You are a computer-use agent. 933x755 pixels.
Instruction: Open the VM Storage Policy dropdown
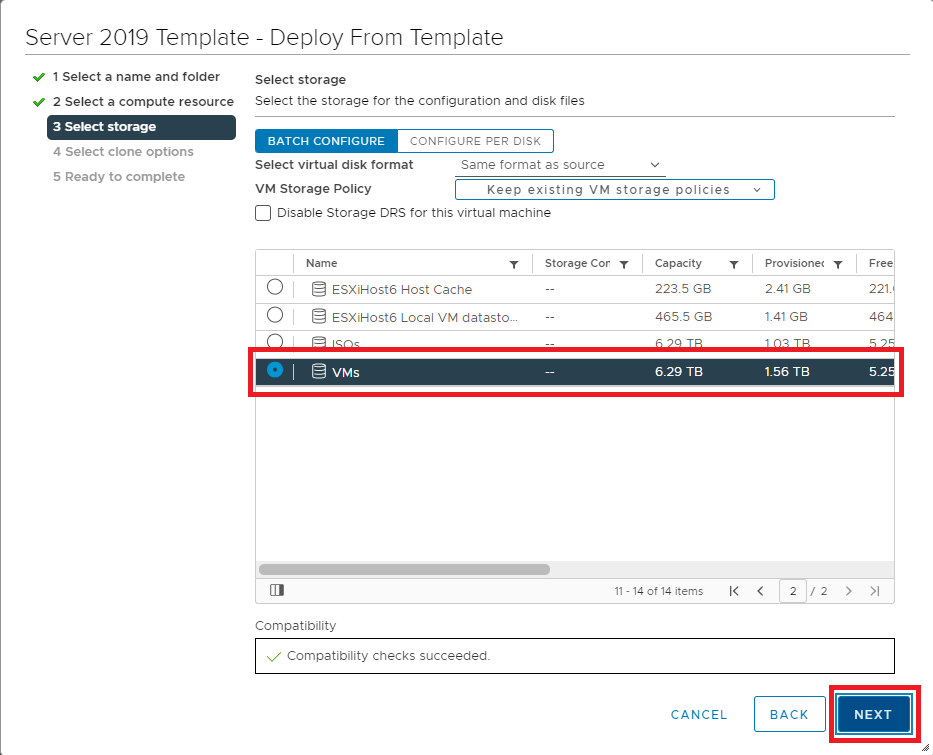pyautogui.click(x=614, y=190)
